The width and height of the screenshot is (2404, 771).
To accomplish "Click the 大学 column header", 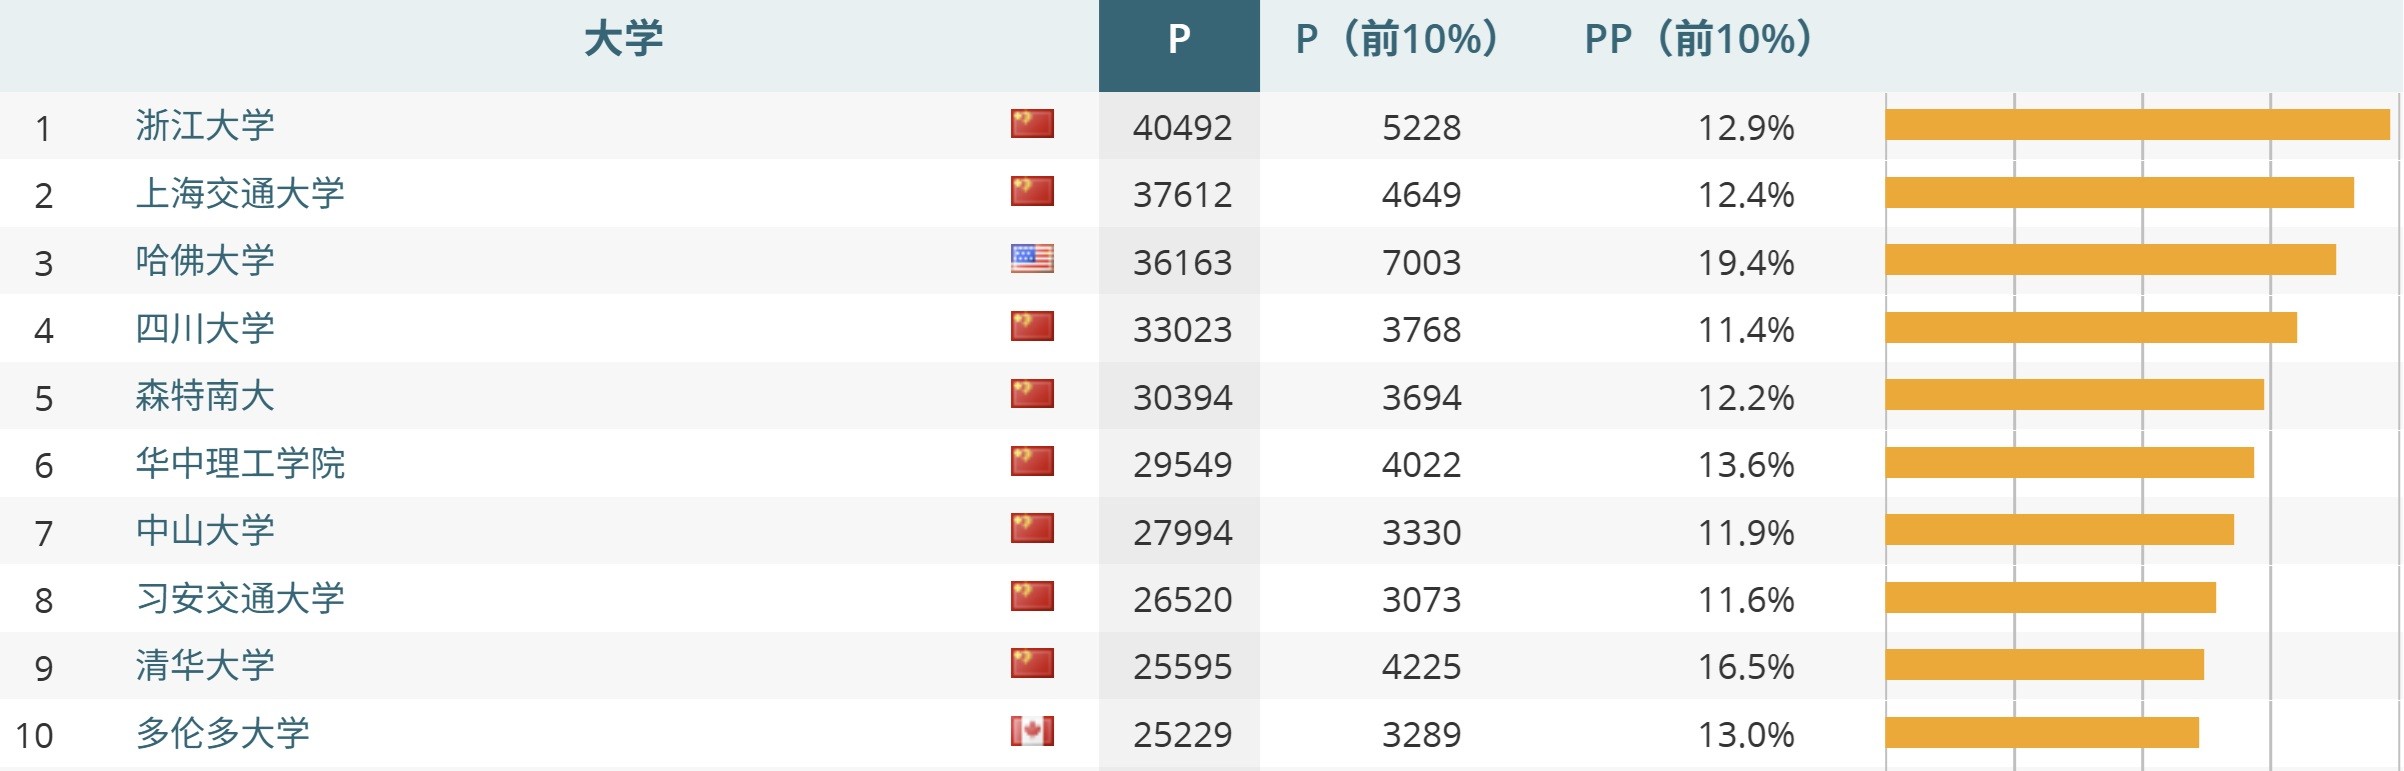I will pos(623,40).
